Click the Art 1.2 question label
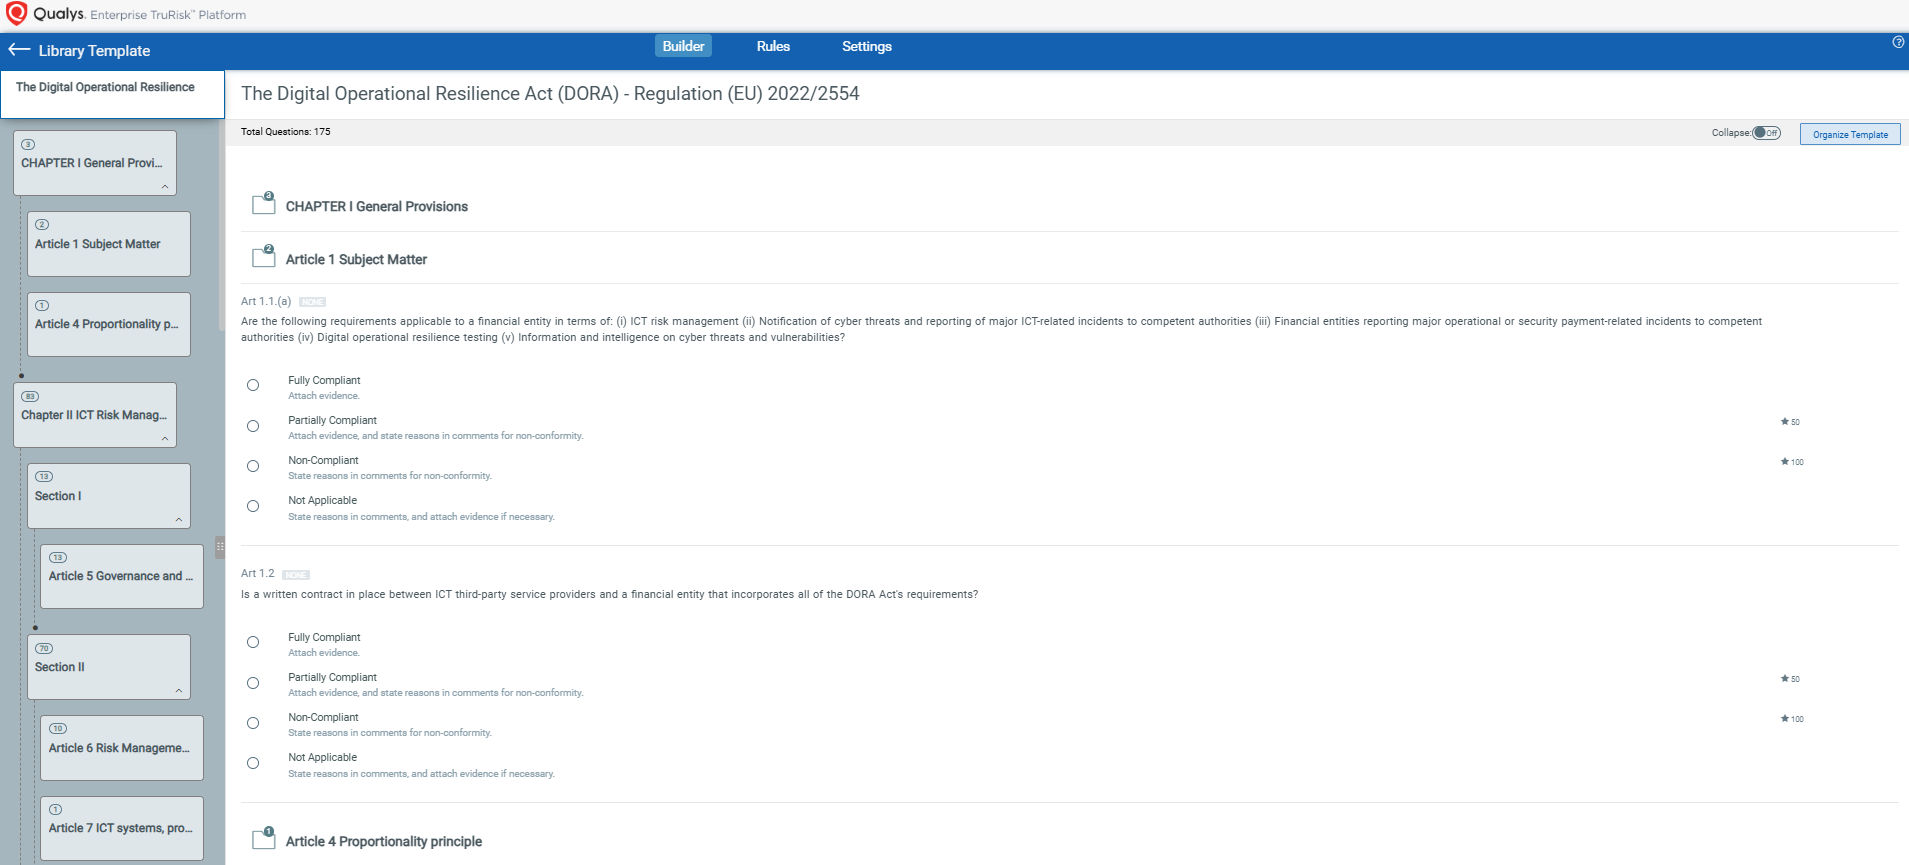 257,573
